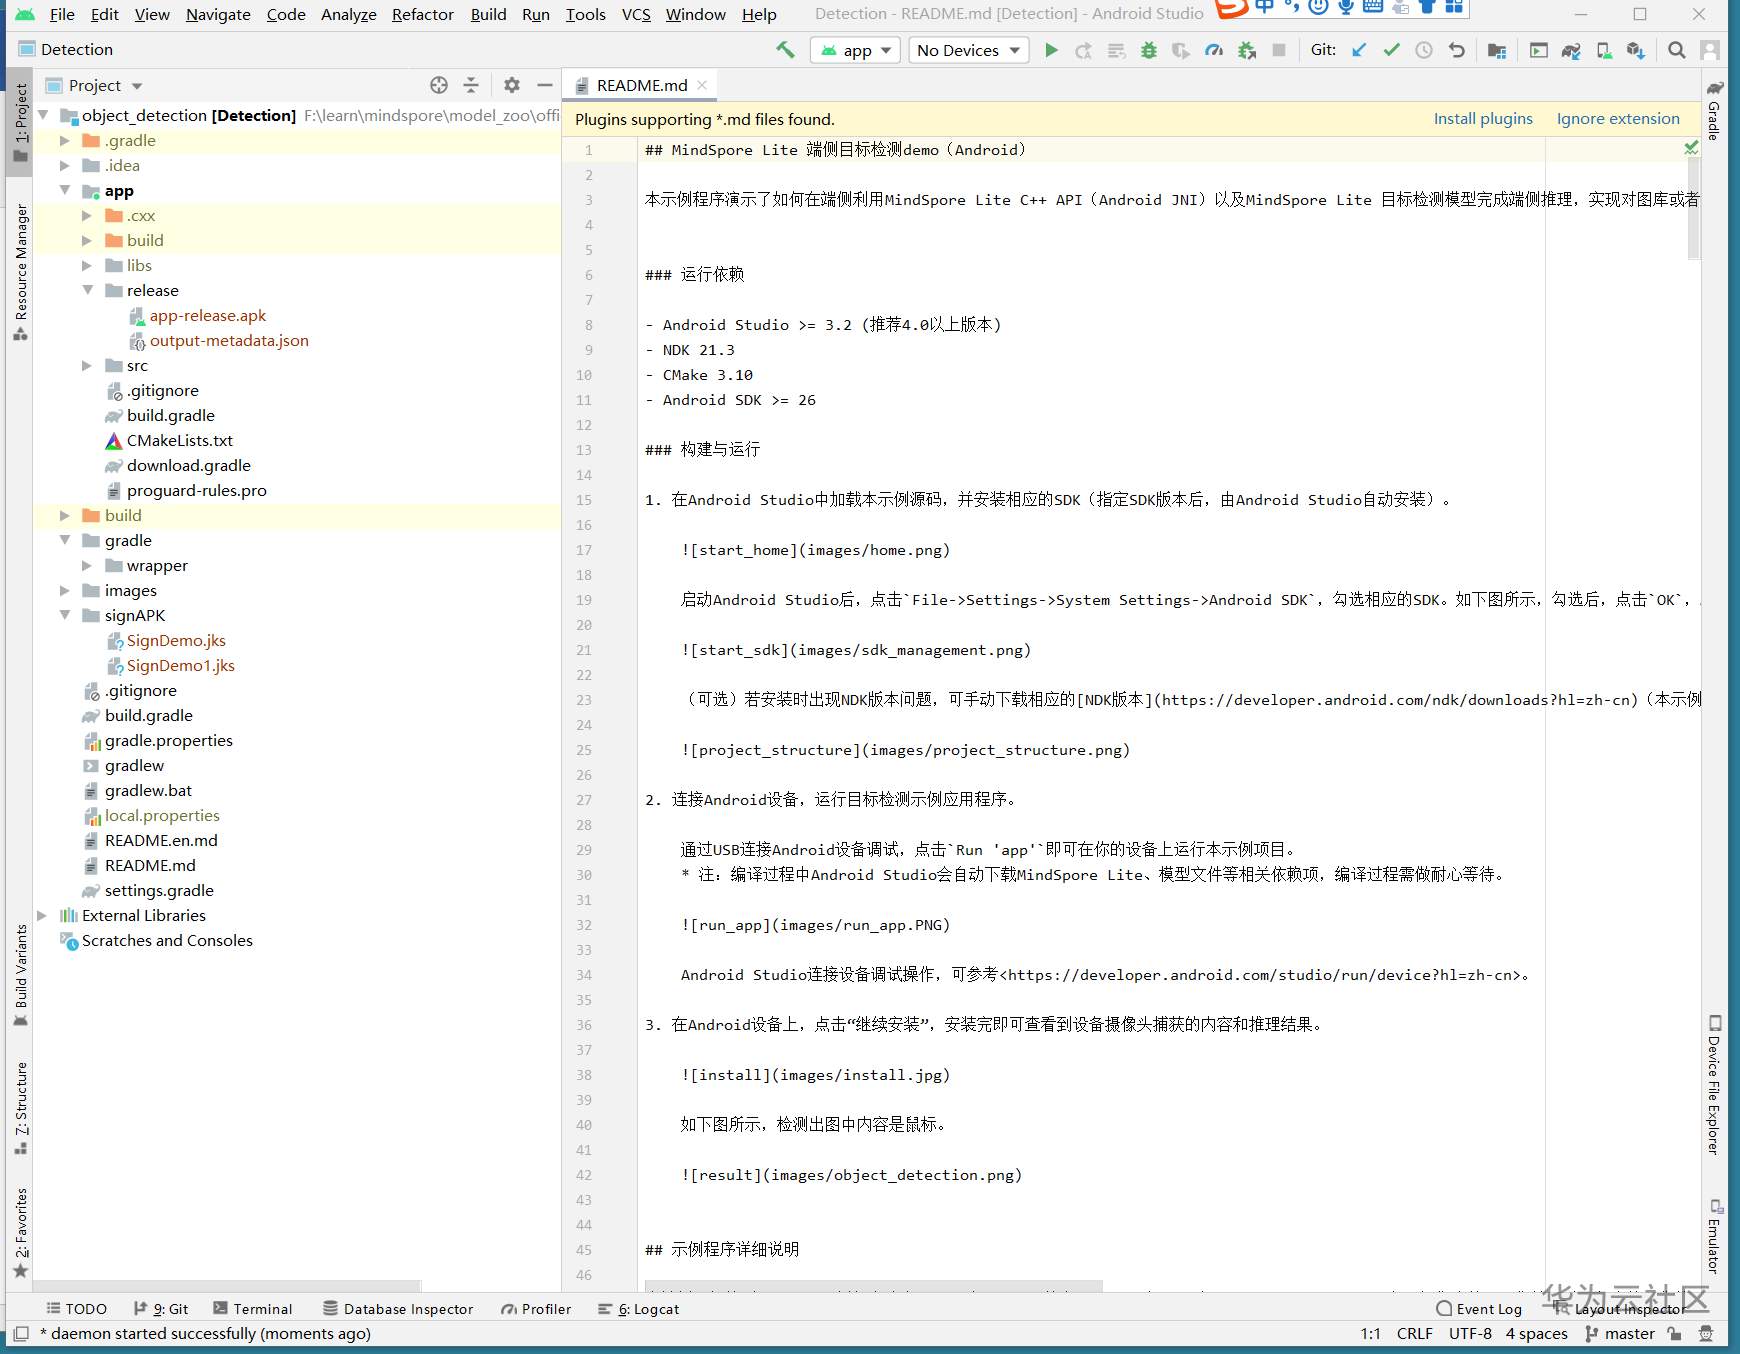This screenshot has height=1354, width=1740.
Task: Click the Git Update Project arrow
Action: pyautogui.click(x=1359, y=50)
